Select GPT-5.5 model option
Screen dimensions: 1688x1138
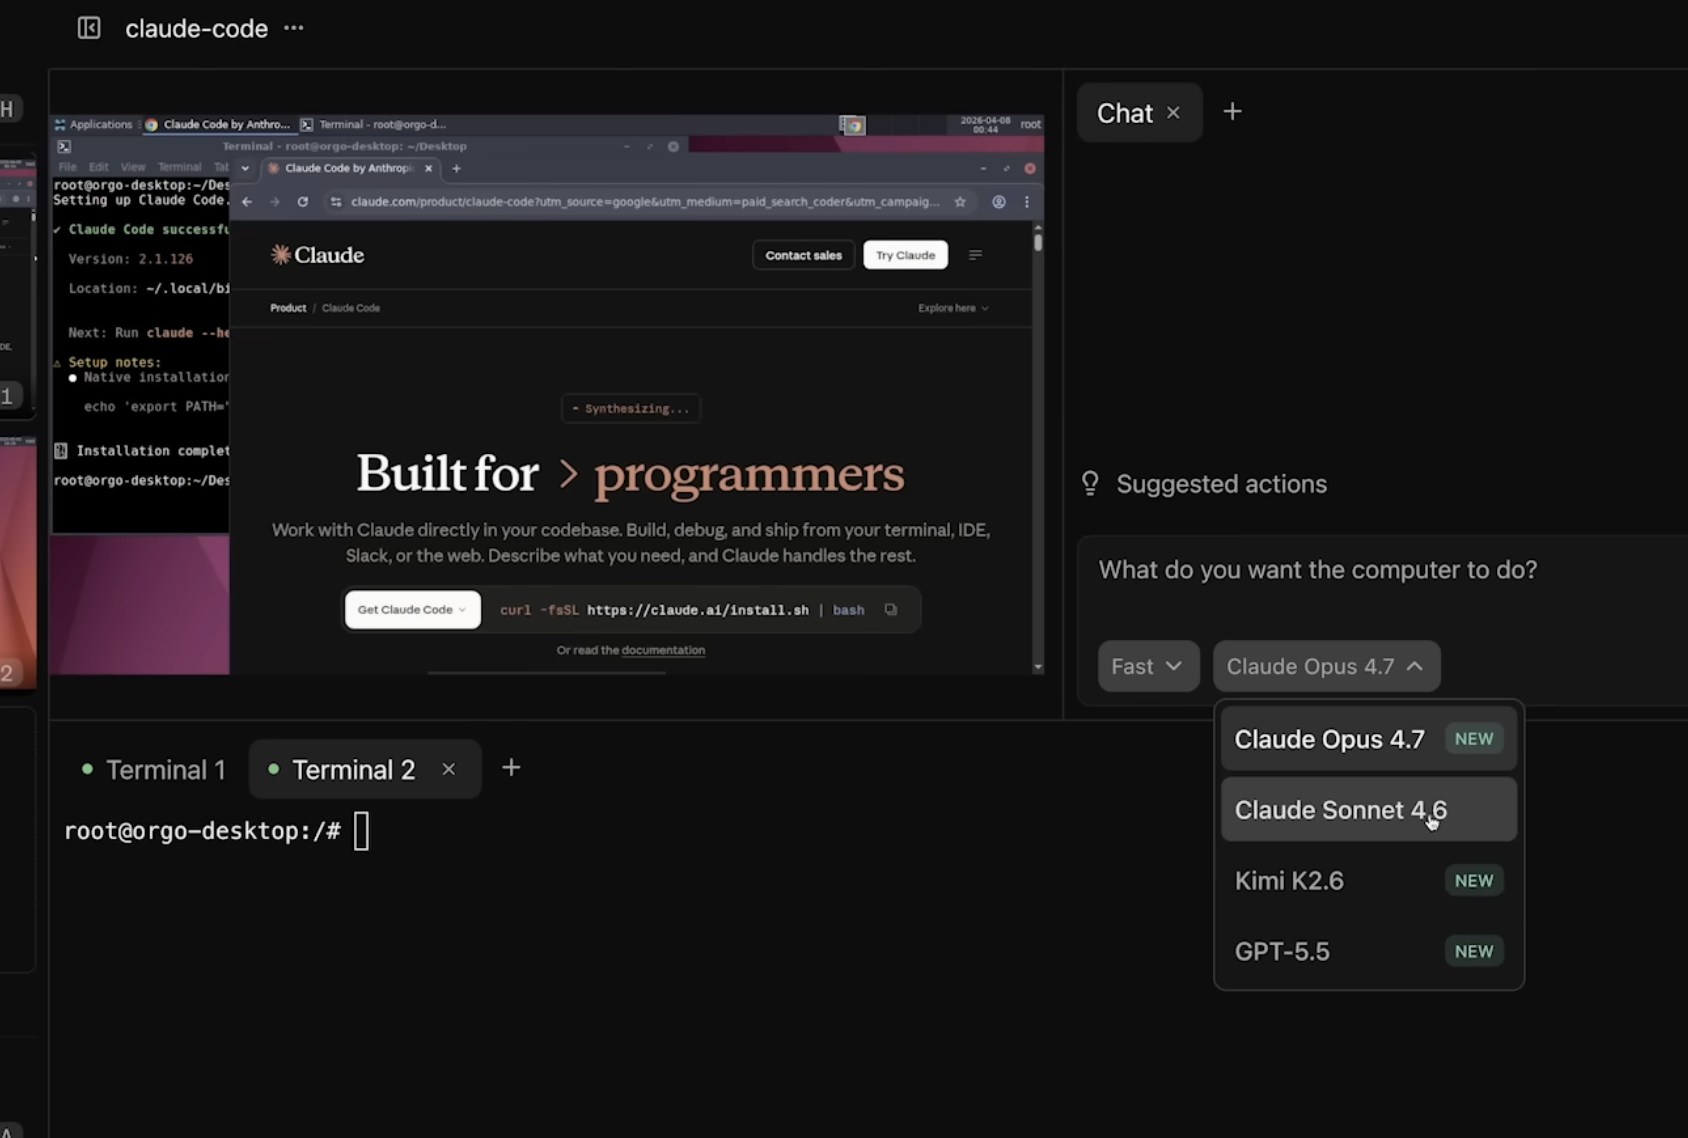[x=1368, y=952]
